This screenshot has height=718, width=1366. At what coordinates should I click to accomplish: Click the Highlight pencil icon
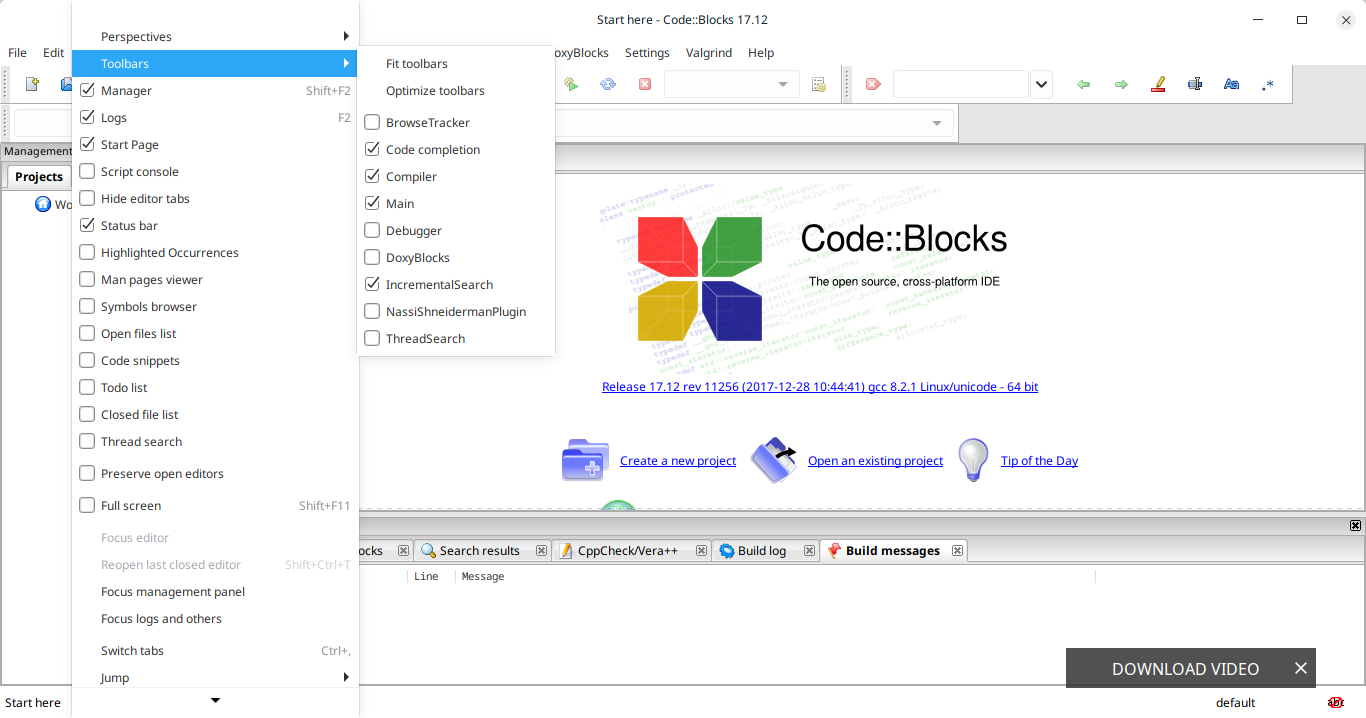point(1158,84)
